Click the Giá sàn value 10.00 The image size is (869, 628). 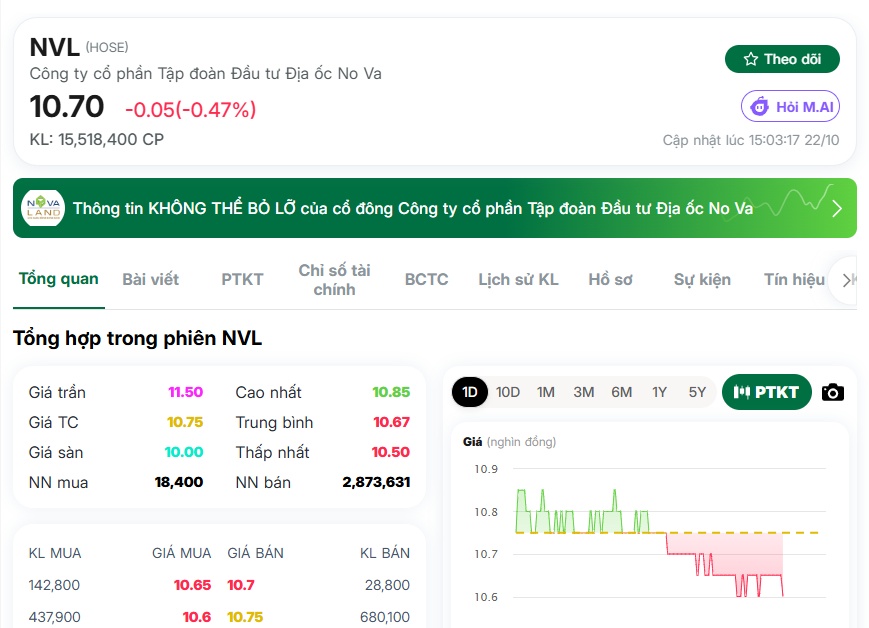click(x=184, y=452)
